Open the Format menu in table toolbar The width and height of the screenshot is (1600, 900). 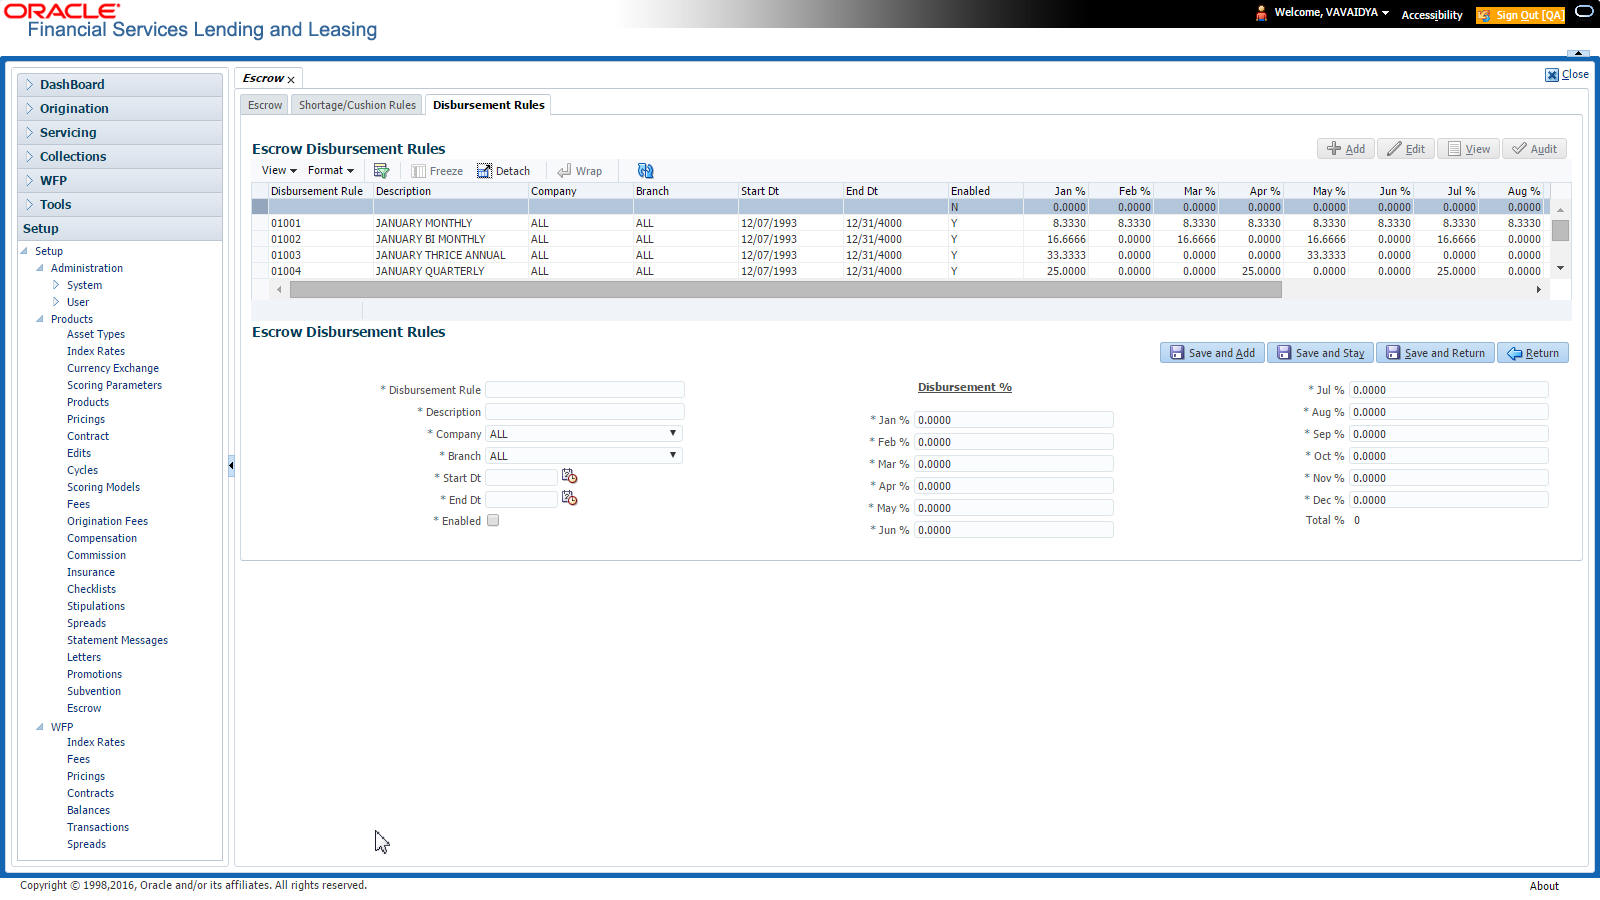pyautogui.click(x=331, y=171)
